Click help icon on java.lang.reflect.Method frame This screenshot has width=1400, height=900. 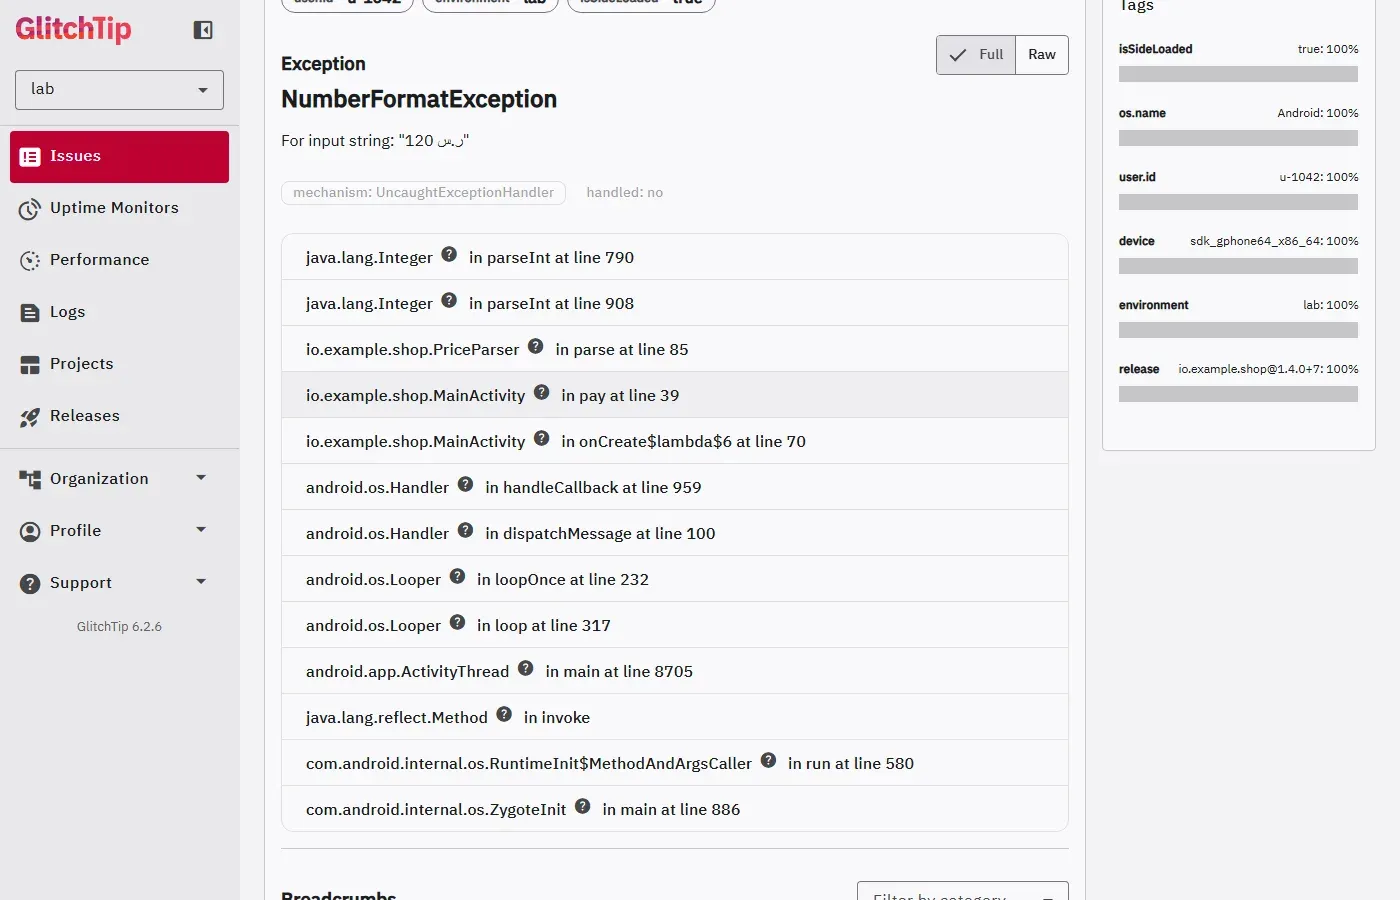[504, 714]
